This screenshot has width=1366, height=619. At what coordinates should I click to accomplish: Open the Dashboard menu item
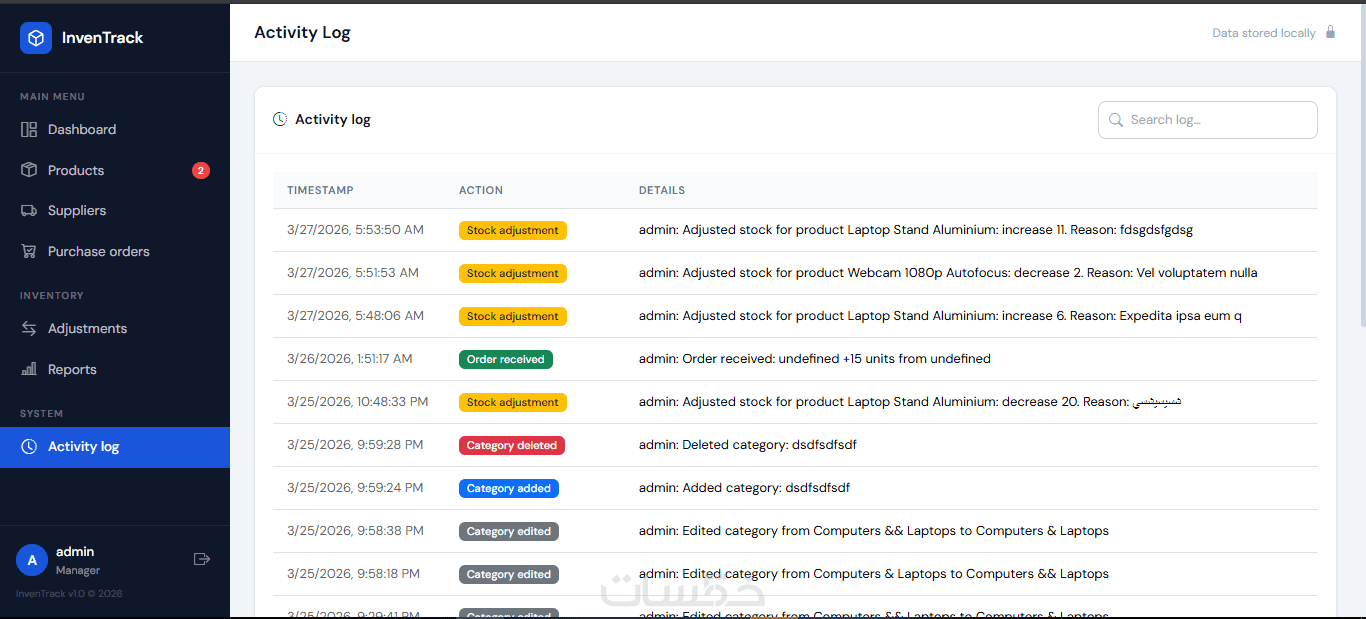[x=115, y=129]
